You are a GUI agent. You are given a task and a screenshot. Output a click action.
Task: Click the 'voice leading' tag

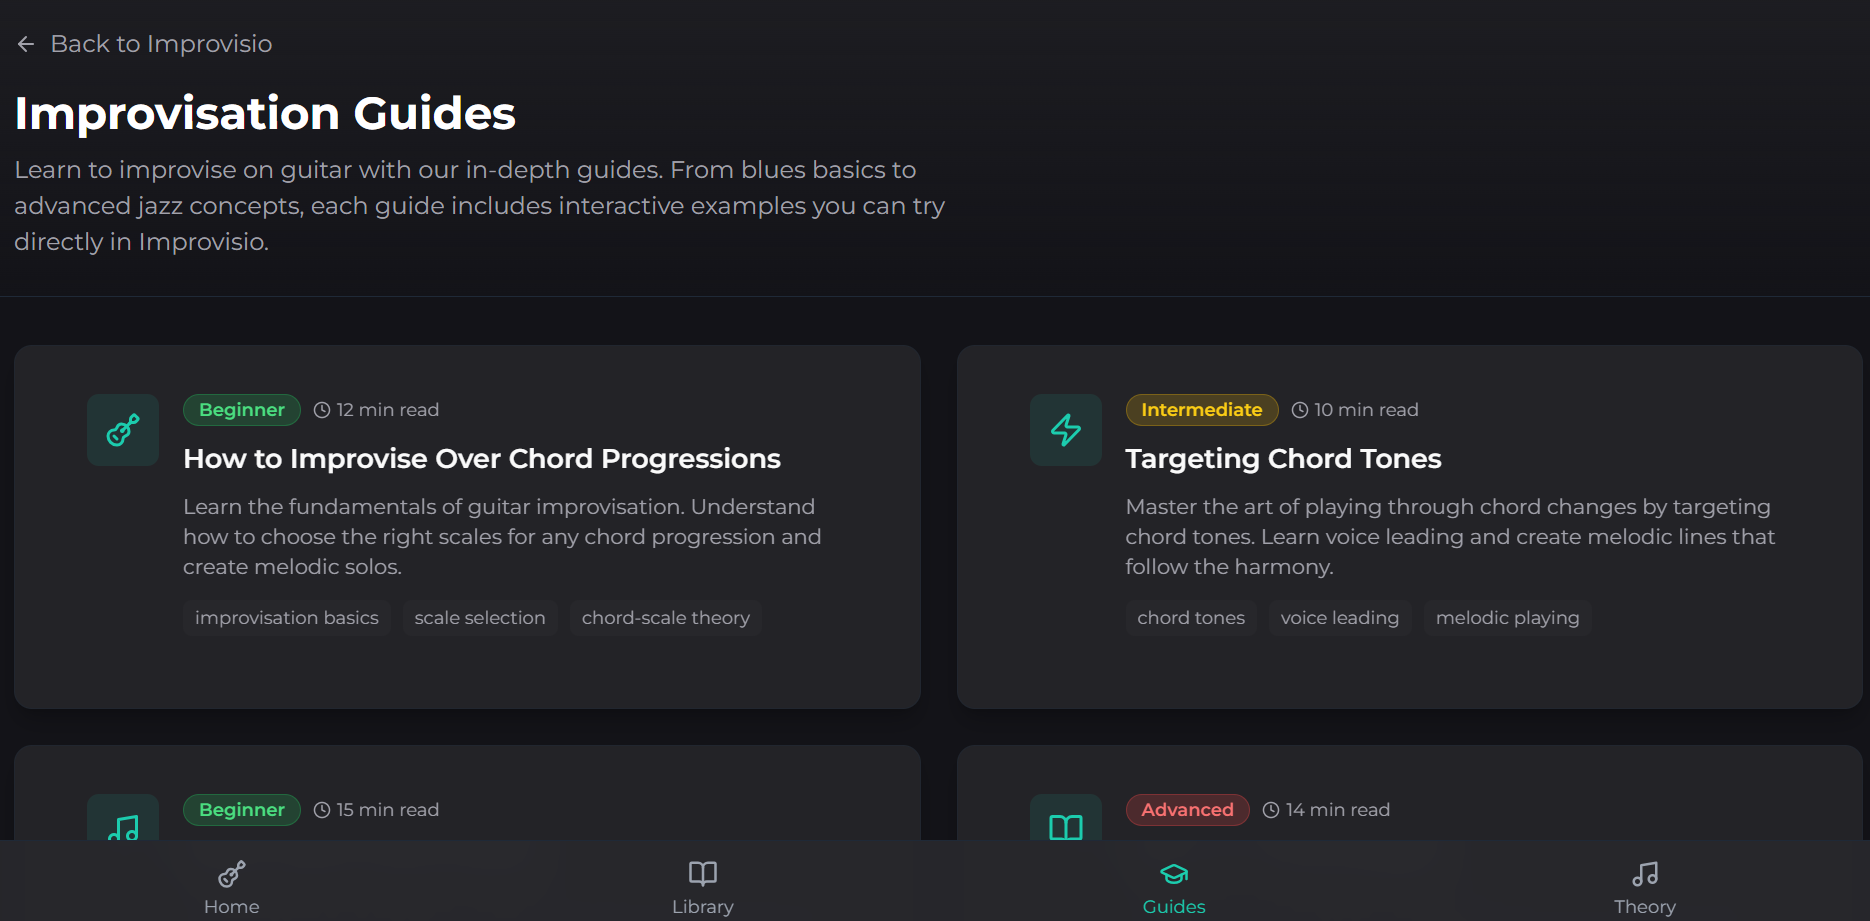click(x=1339, y=617)
